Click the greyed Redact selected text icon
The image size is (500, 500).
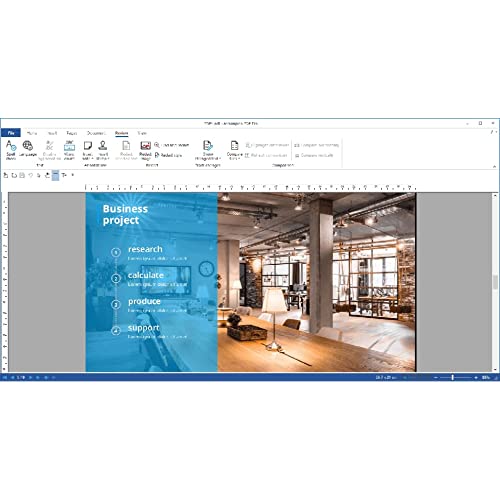pyautogui.click(x=126, y=149)
